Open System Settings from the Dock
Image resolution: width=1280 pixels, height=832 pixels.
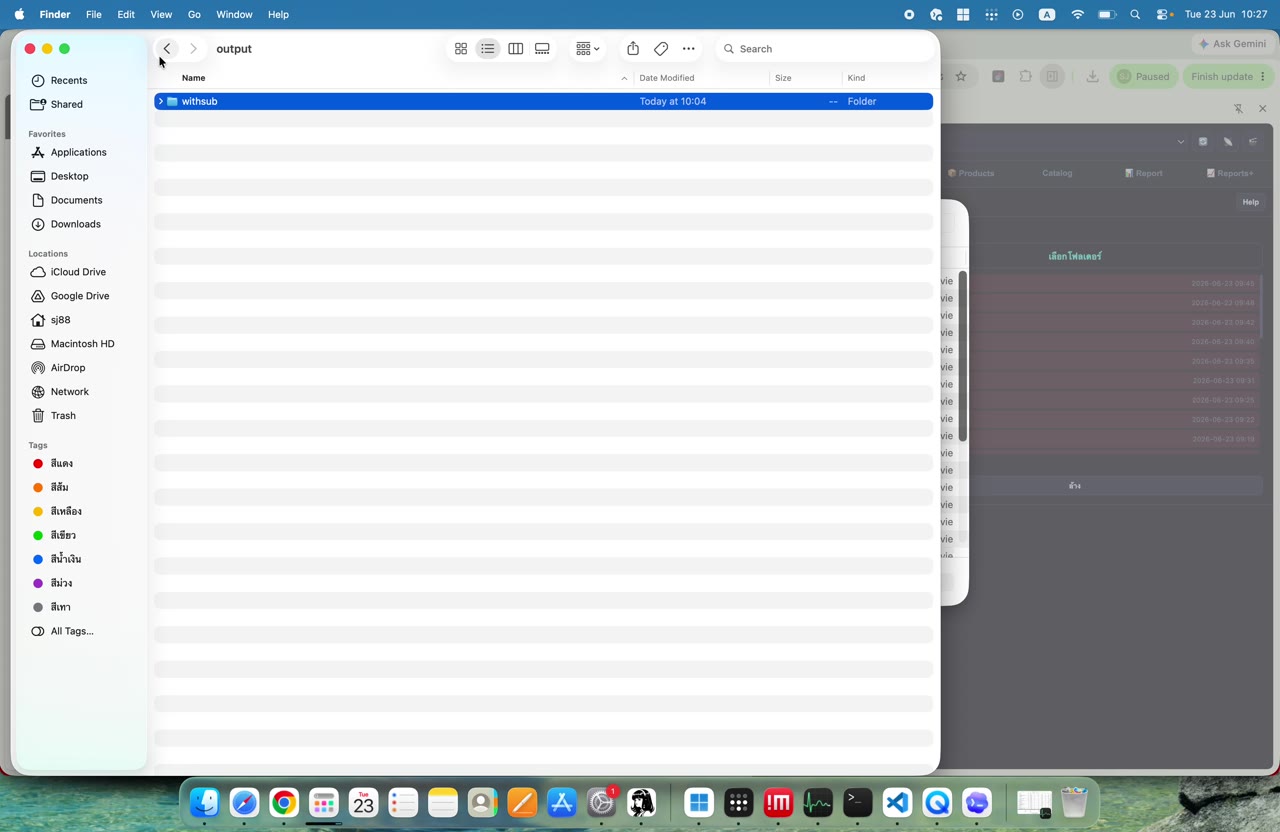(x=602, y=803)
